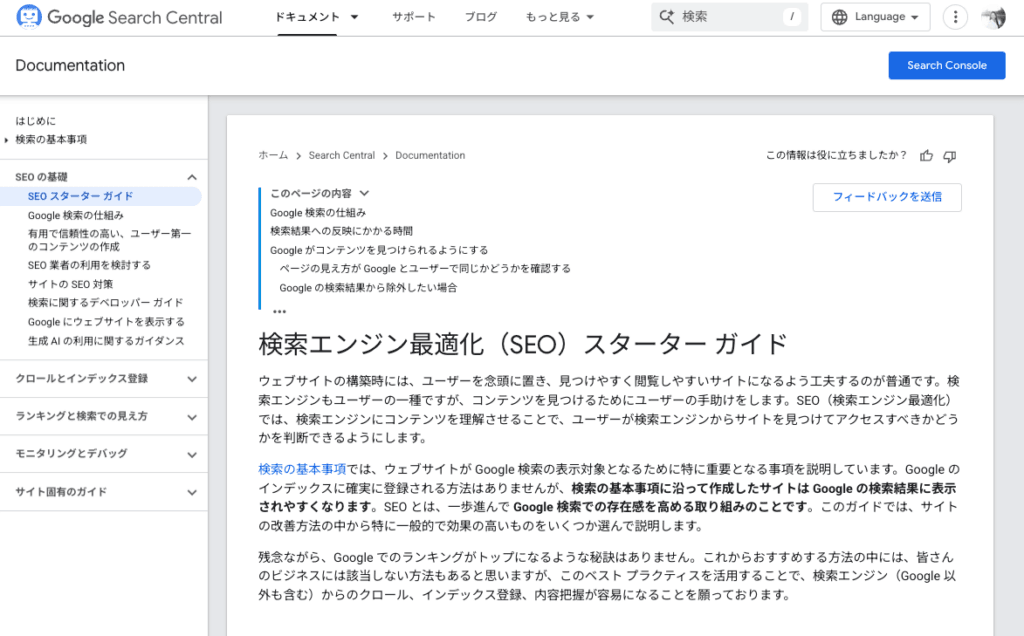1024x636 pixels.
Task: Open the Language dropdown
Action: (875, 17)
